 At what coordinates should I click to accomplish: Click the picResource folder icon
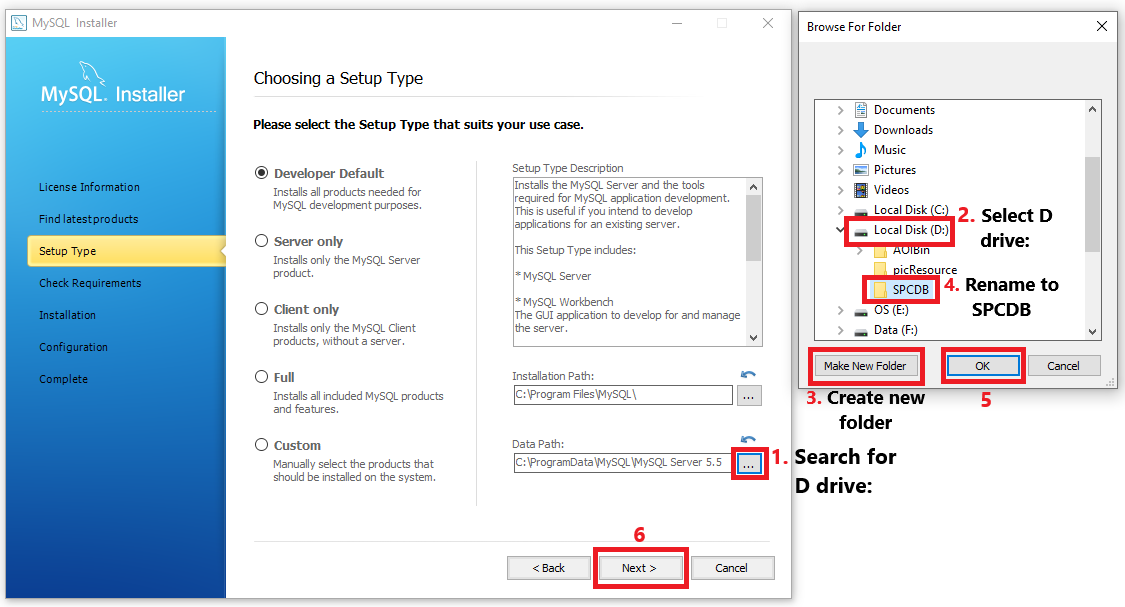click(x=880, y=269)
